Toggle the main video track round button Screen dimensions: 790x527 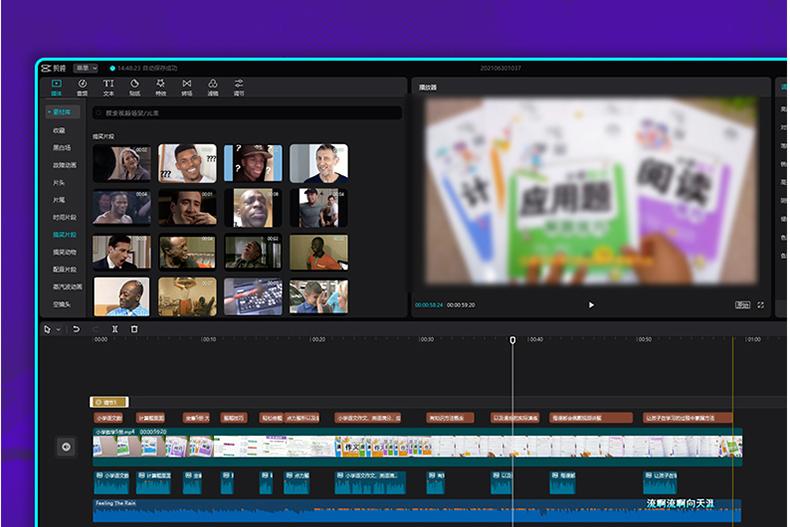pos(67,447)
